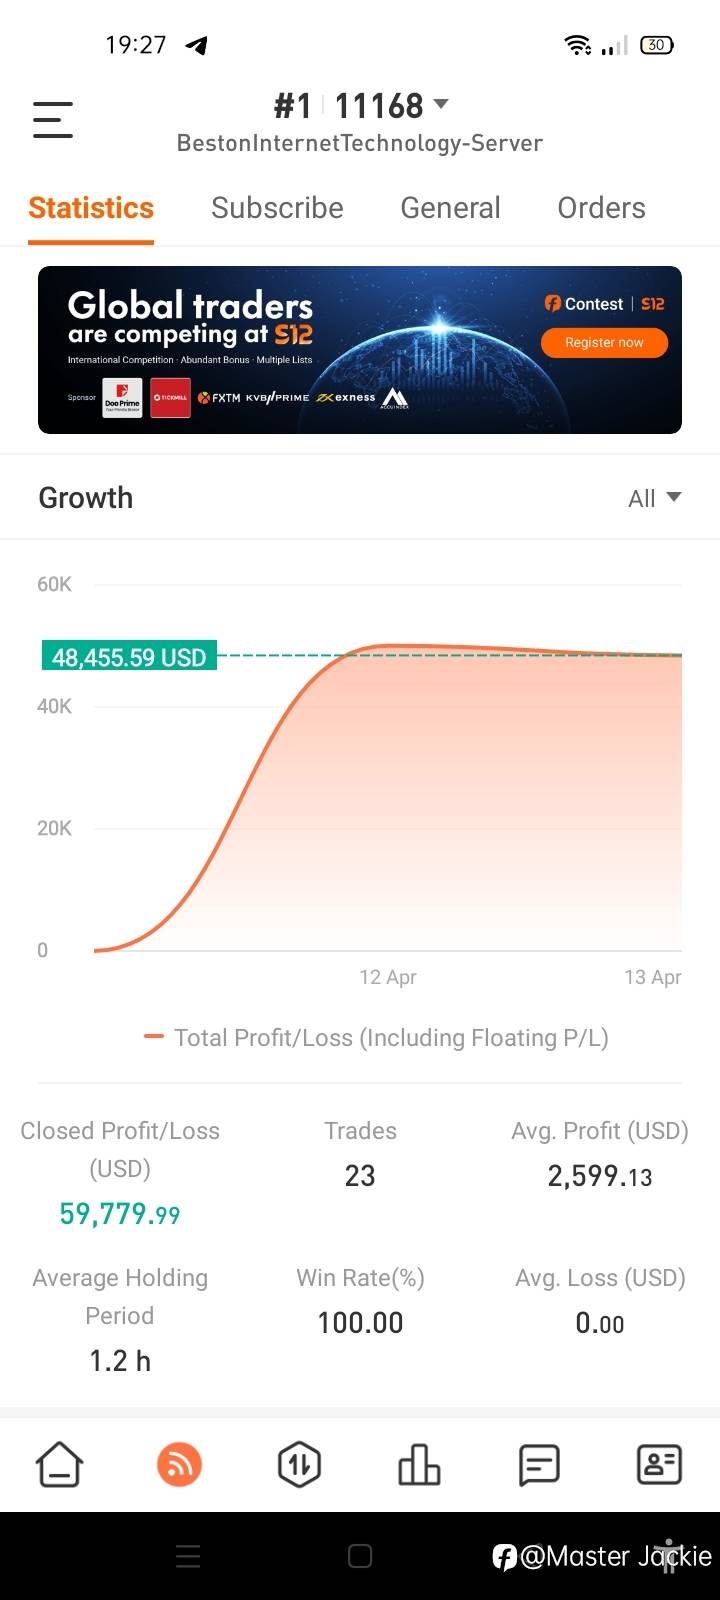Tap the Global traders contest banner
The height and width of the screenshot is (1600, 720).
tap(360, 350)
